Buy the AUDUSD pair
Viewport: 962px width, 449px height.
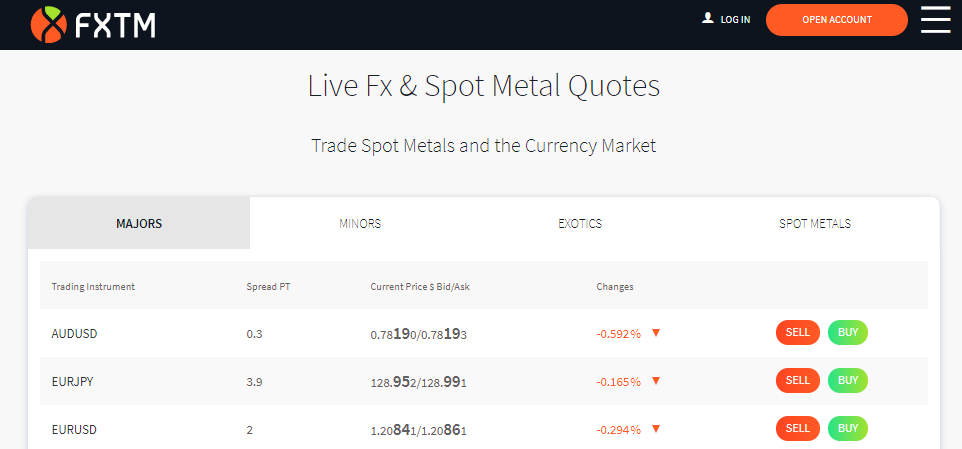[x=848, y=332]
